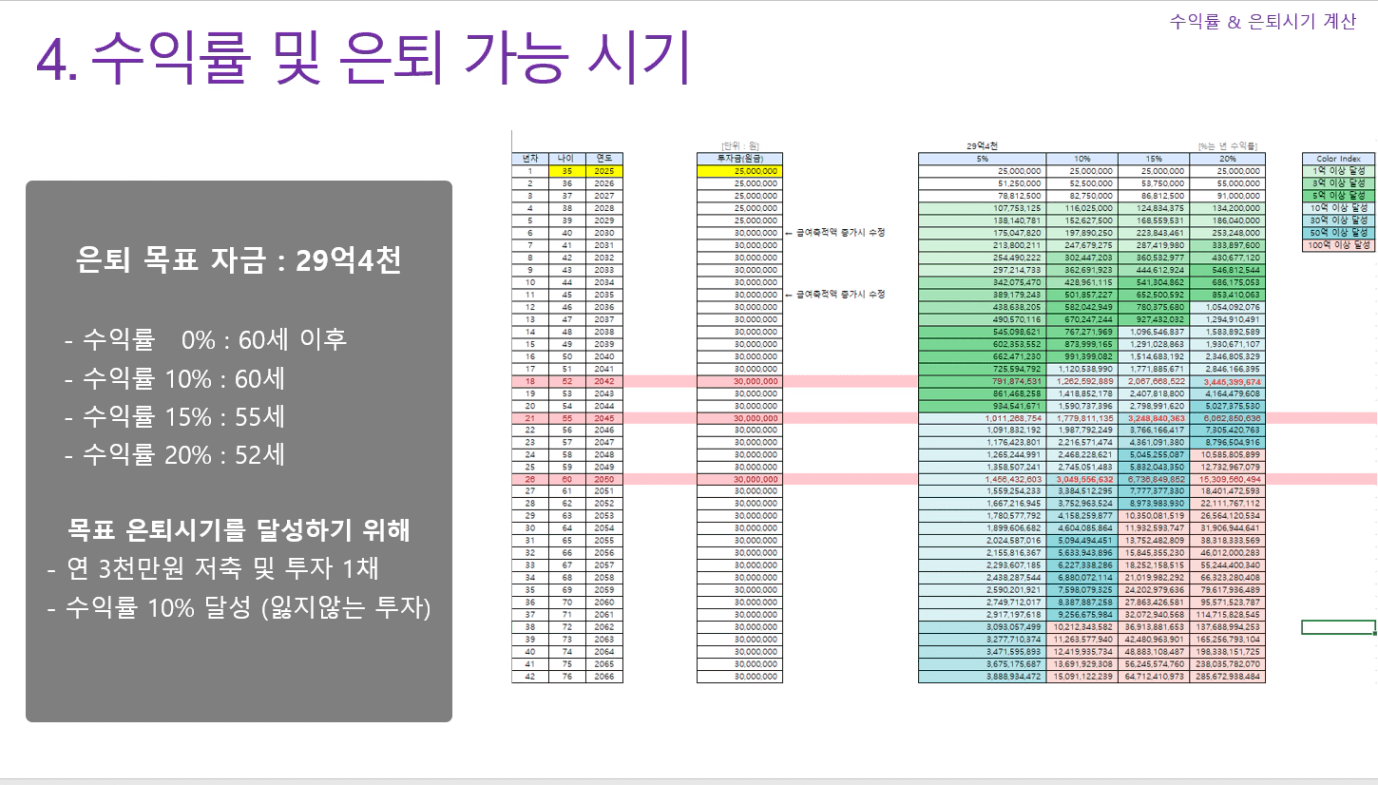Click the '목표 은퇴시기를 달성하기 위해' subheading
This screenshot has width=1378, height=785.
[x=239, y=530]
